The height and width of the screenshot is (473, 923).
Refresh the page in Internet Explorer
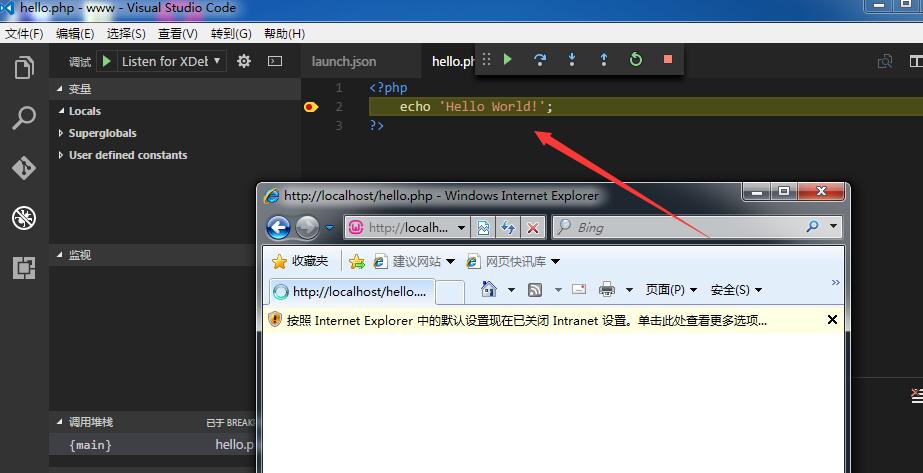(x=507, y=227)
